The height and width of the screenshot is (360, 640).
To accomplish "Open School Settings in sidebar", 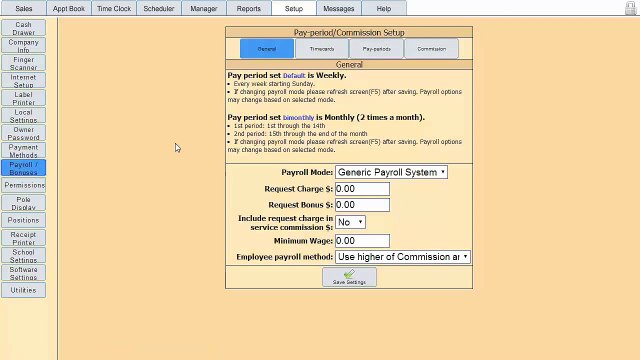I will (x=23, y=256).
